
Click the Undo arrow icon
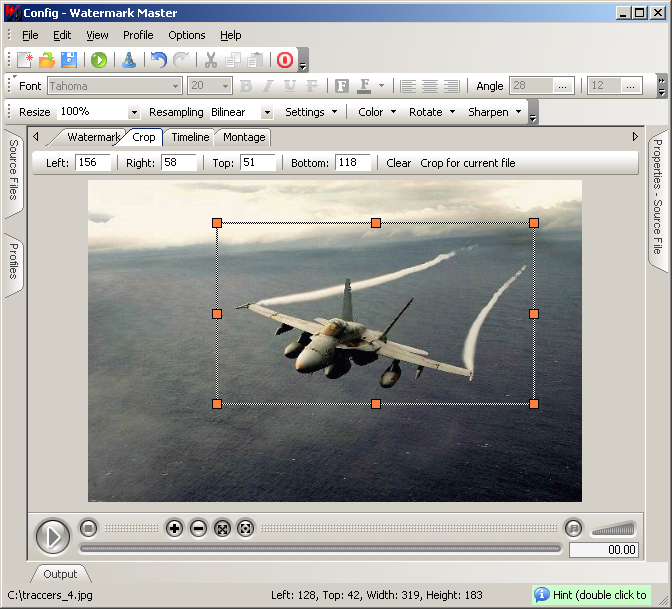click(158, 60)
